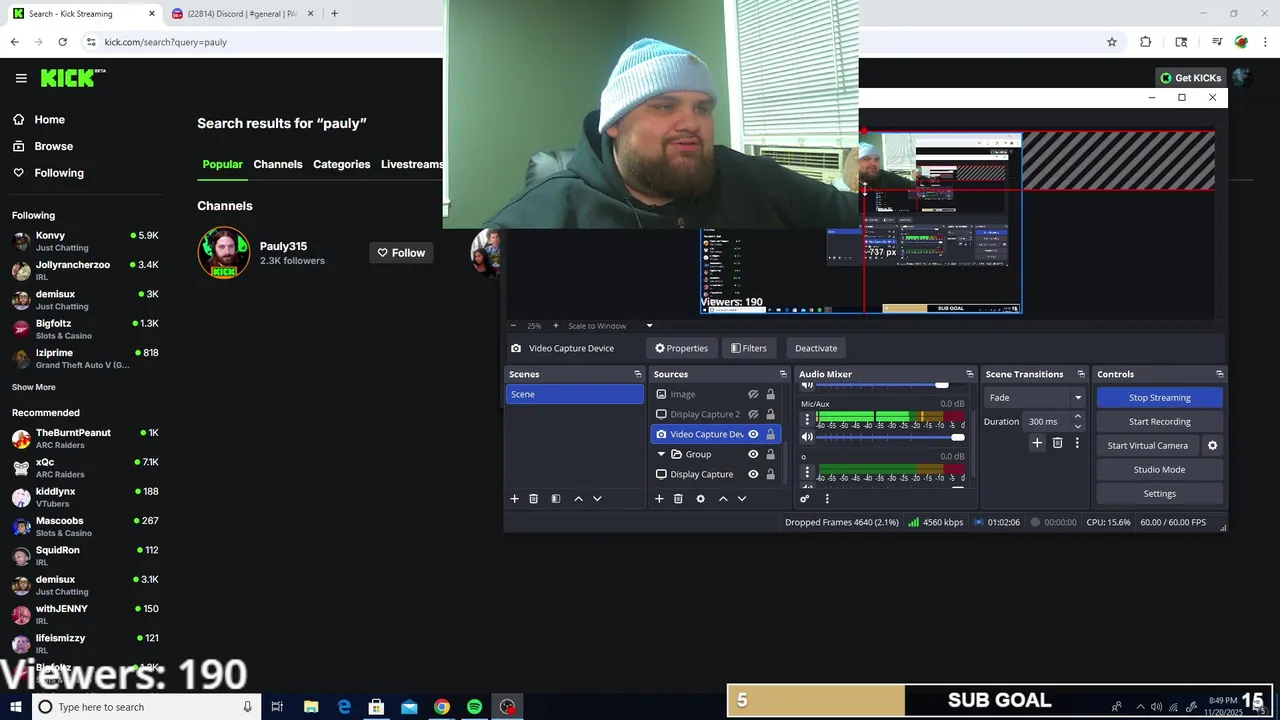The height and width of the screenshot is (720, 1280).
Task: Zoom in the OBS preview with the plus
Action: click(x=556, y=326)
